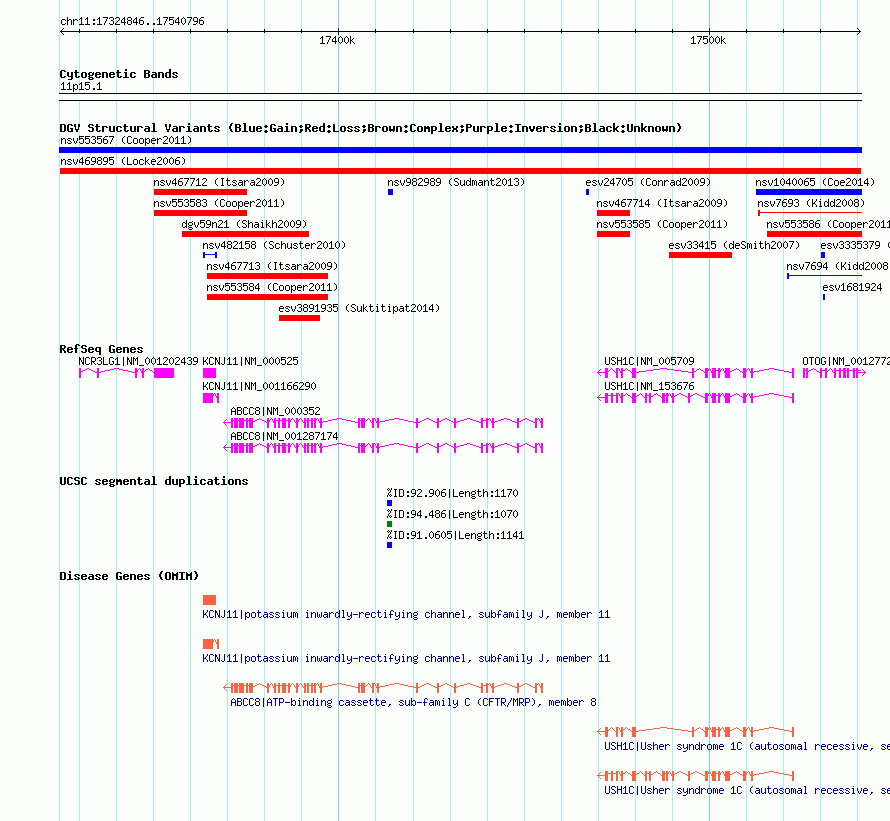Click the Disease Genes (OMIM) track title

pos(129,576)
